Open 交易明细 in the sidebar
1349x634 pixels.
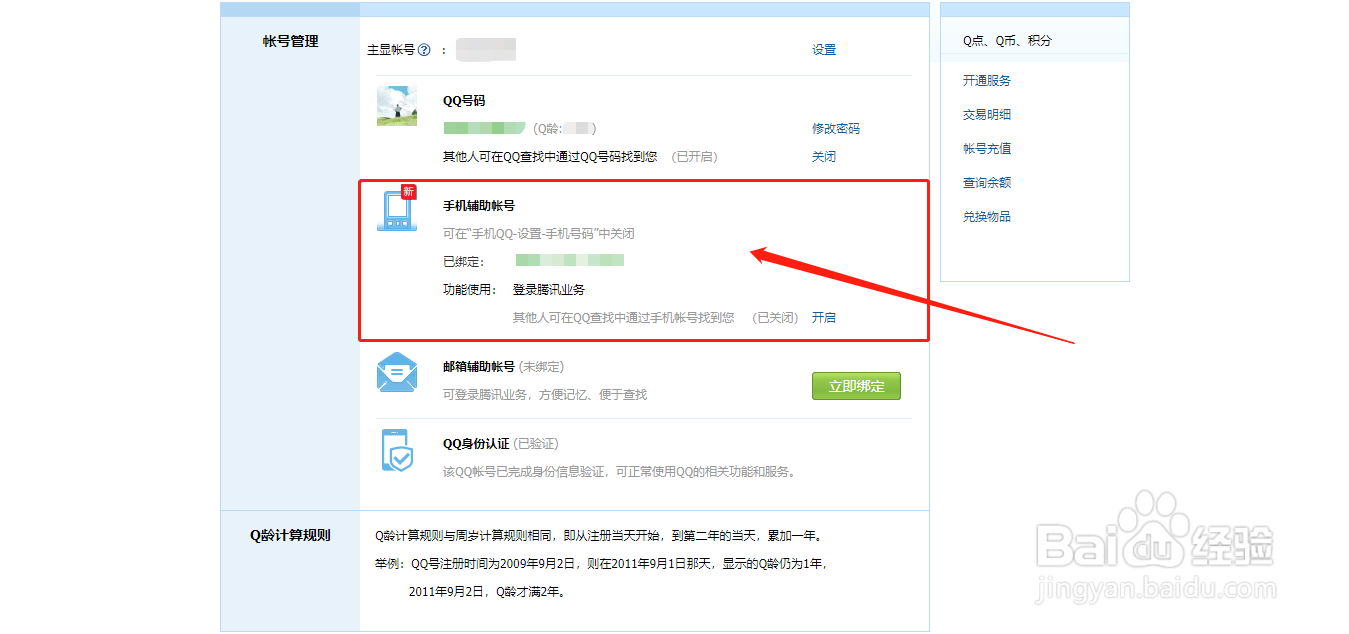(987, 115)
